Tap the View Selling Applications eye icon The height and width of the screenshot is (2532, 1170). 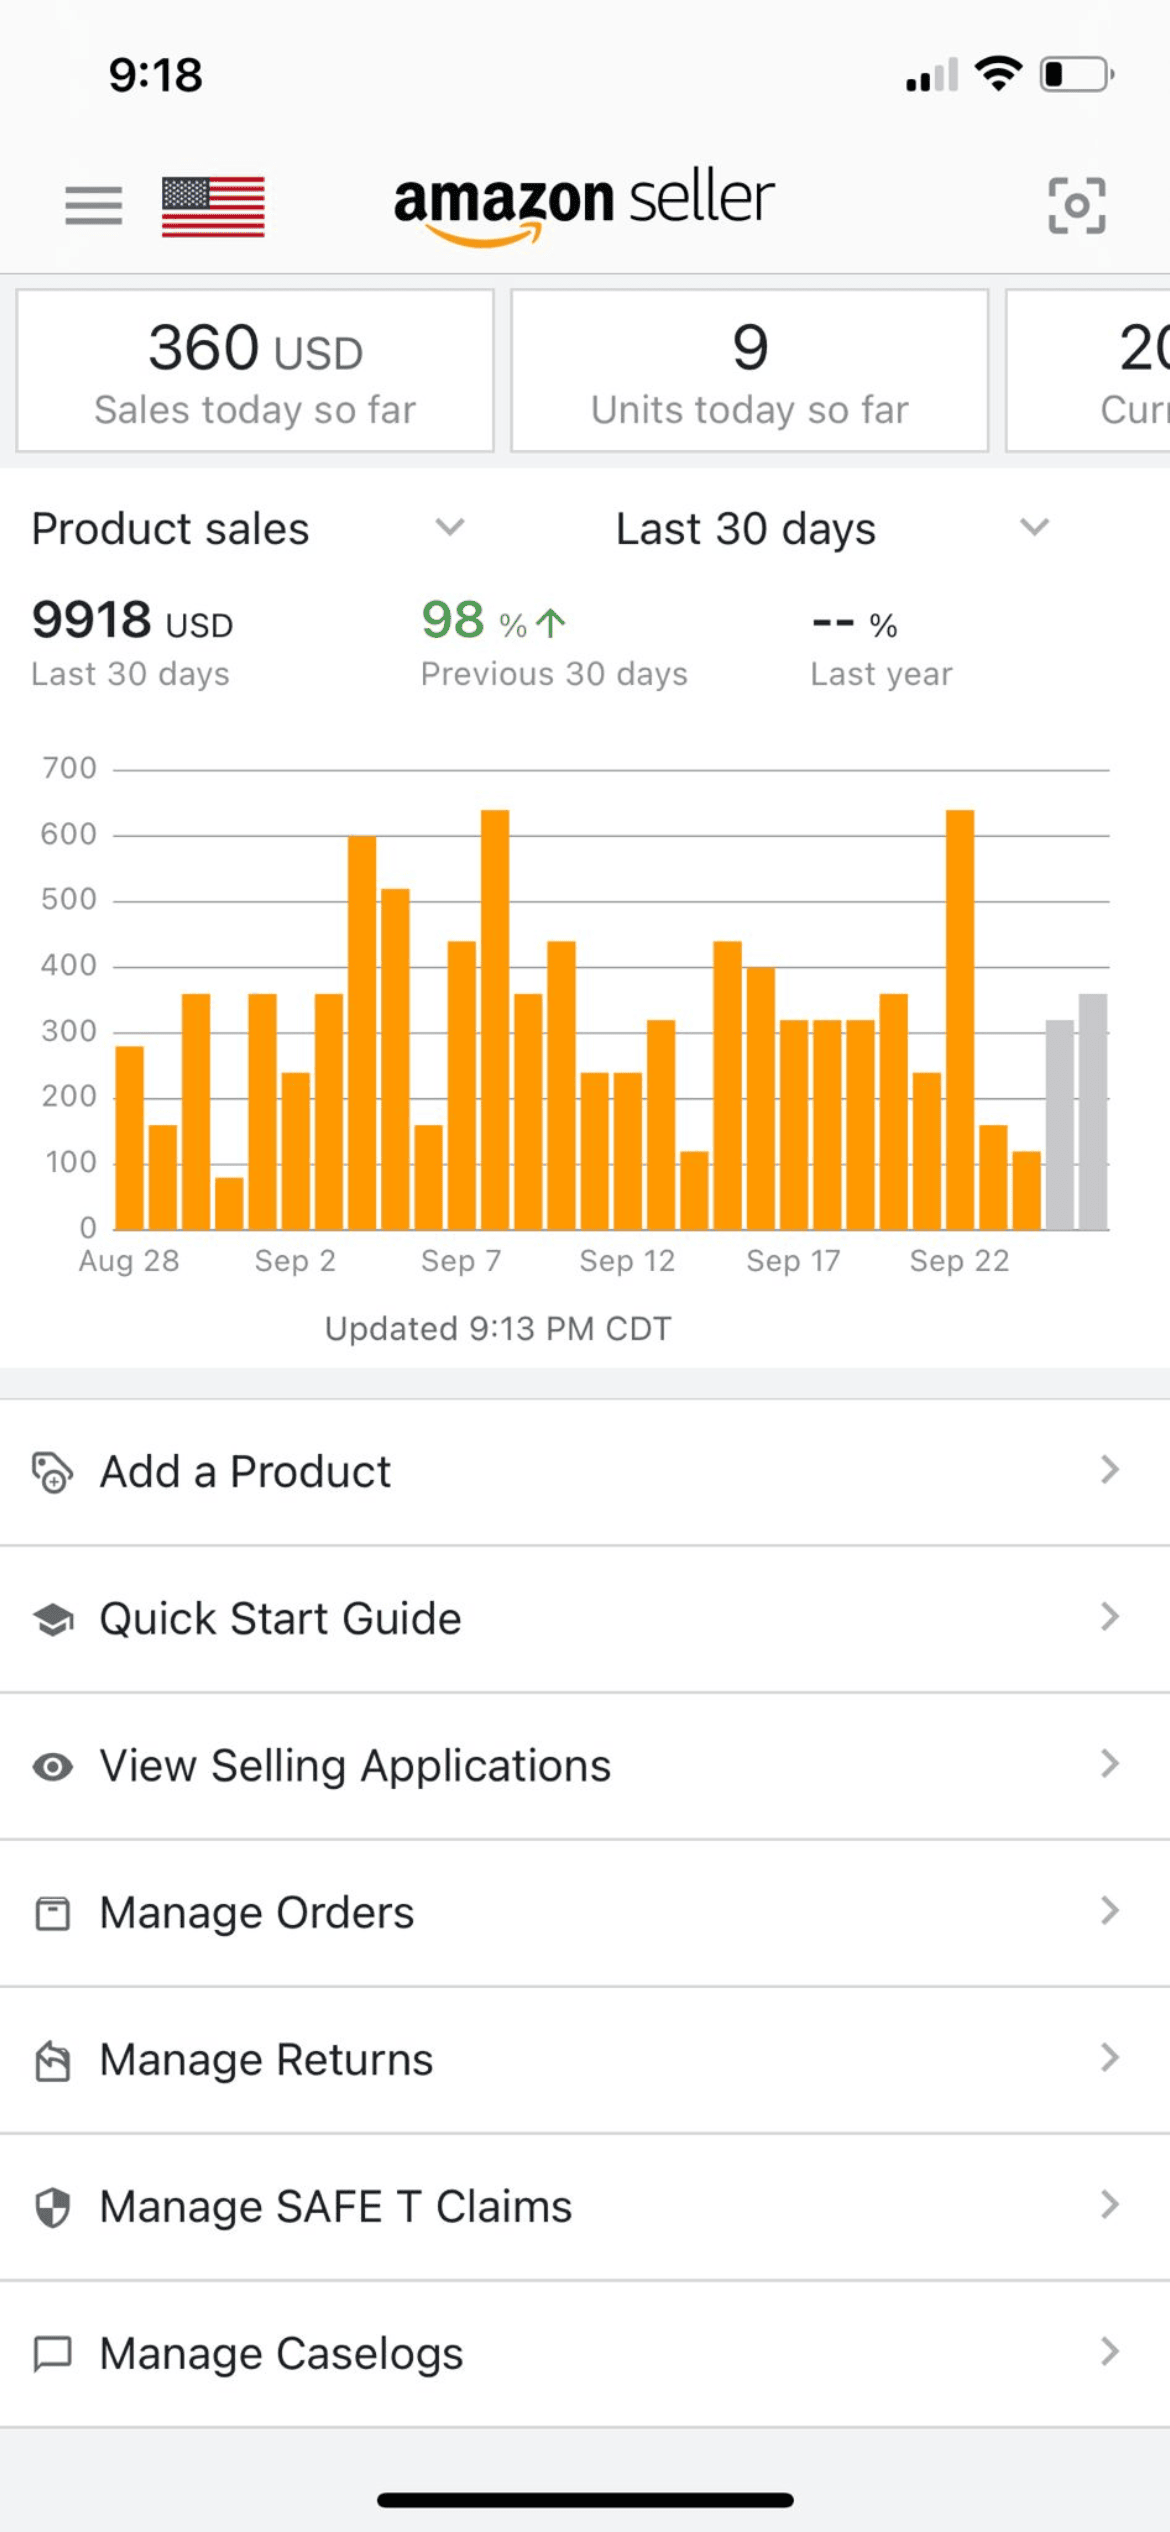pyautogui.click(x=52, y=1766)
